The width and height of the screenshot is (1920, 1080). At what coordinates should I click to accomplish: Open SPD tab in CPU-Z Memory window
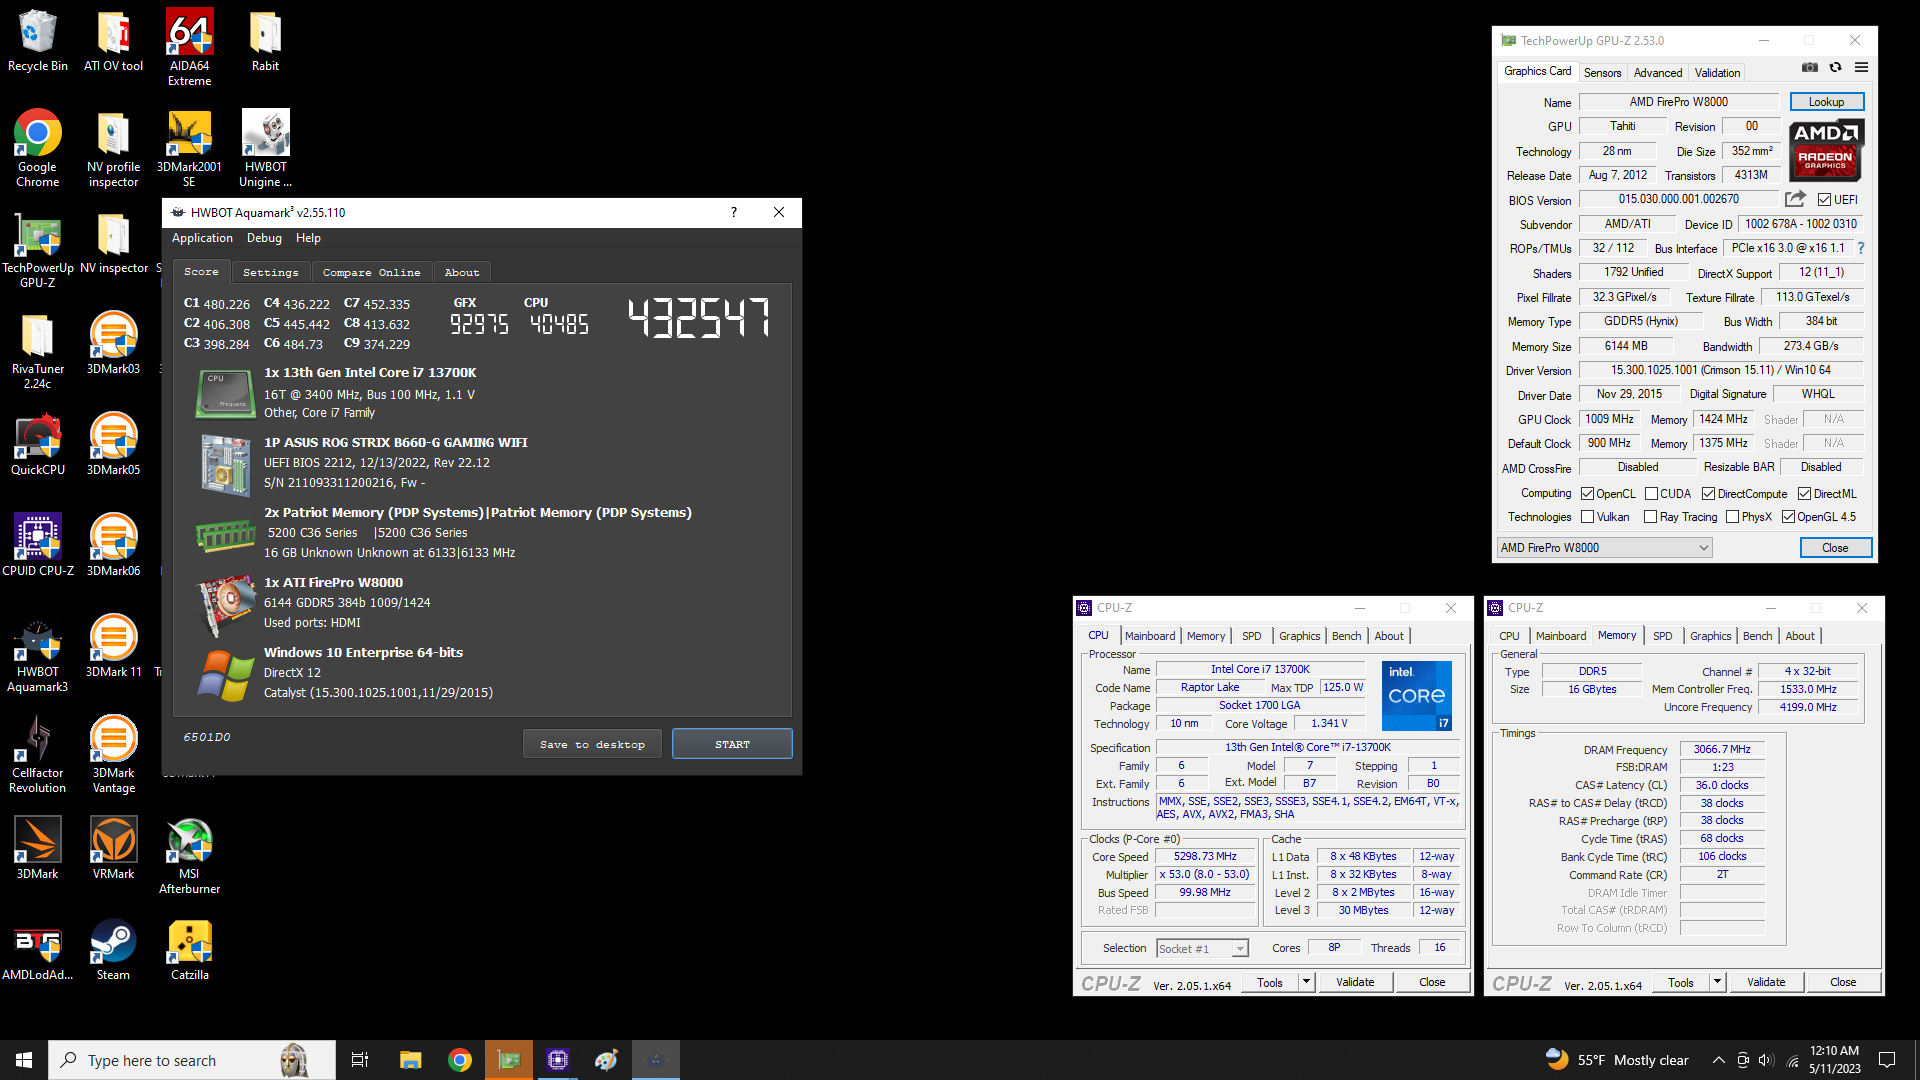click(x=1662, y=636)
